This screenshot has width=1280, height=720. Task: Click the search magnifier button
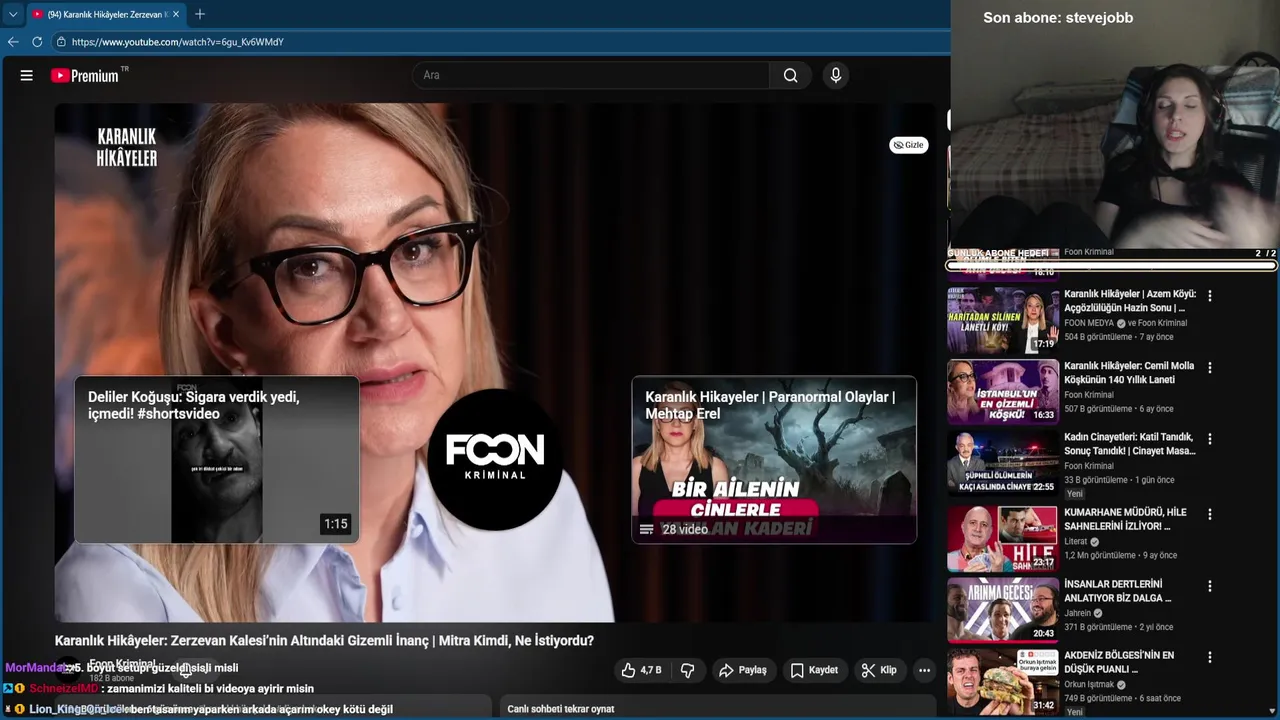(x=790, y=75)
